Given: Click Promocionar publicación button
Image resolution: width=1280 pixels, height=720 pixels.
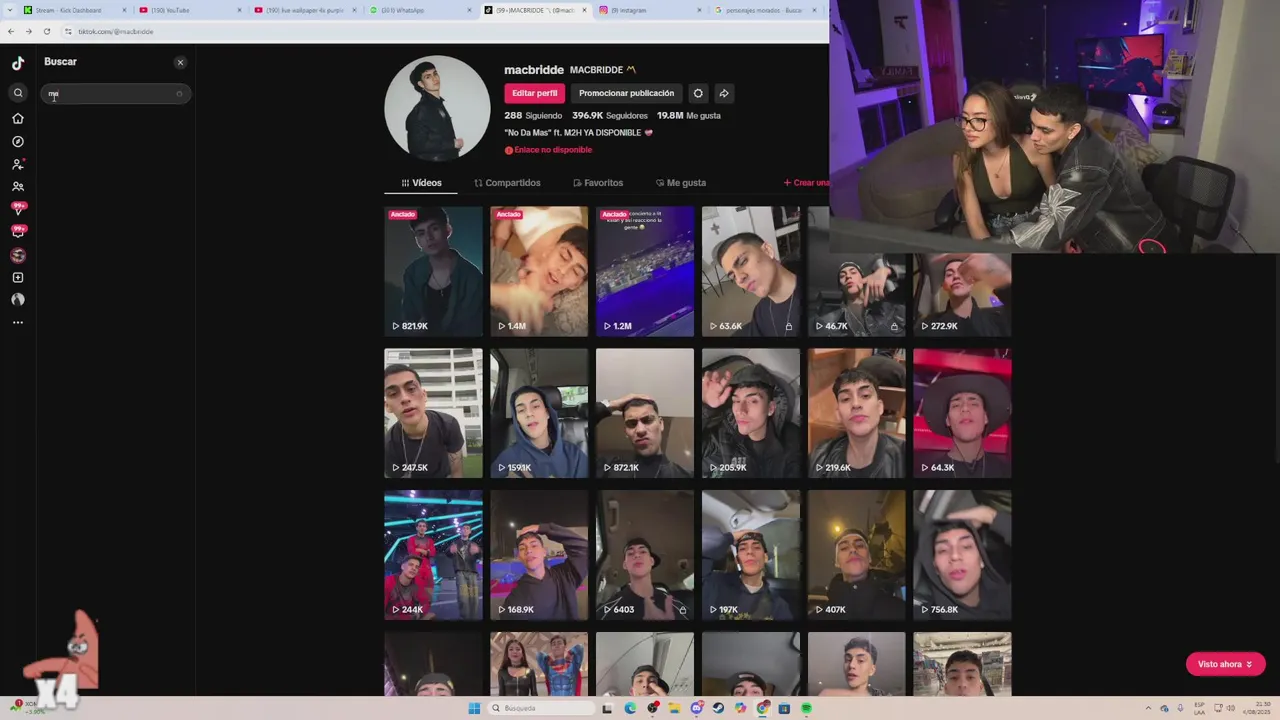Looking at the screenshot, I should coord(626,93).
